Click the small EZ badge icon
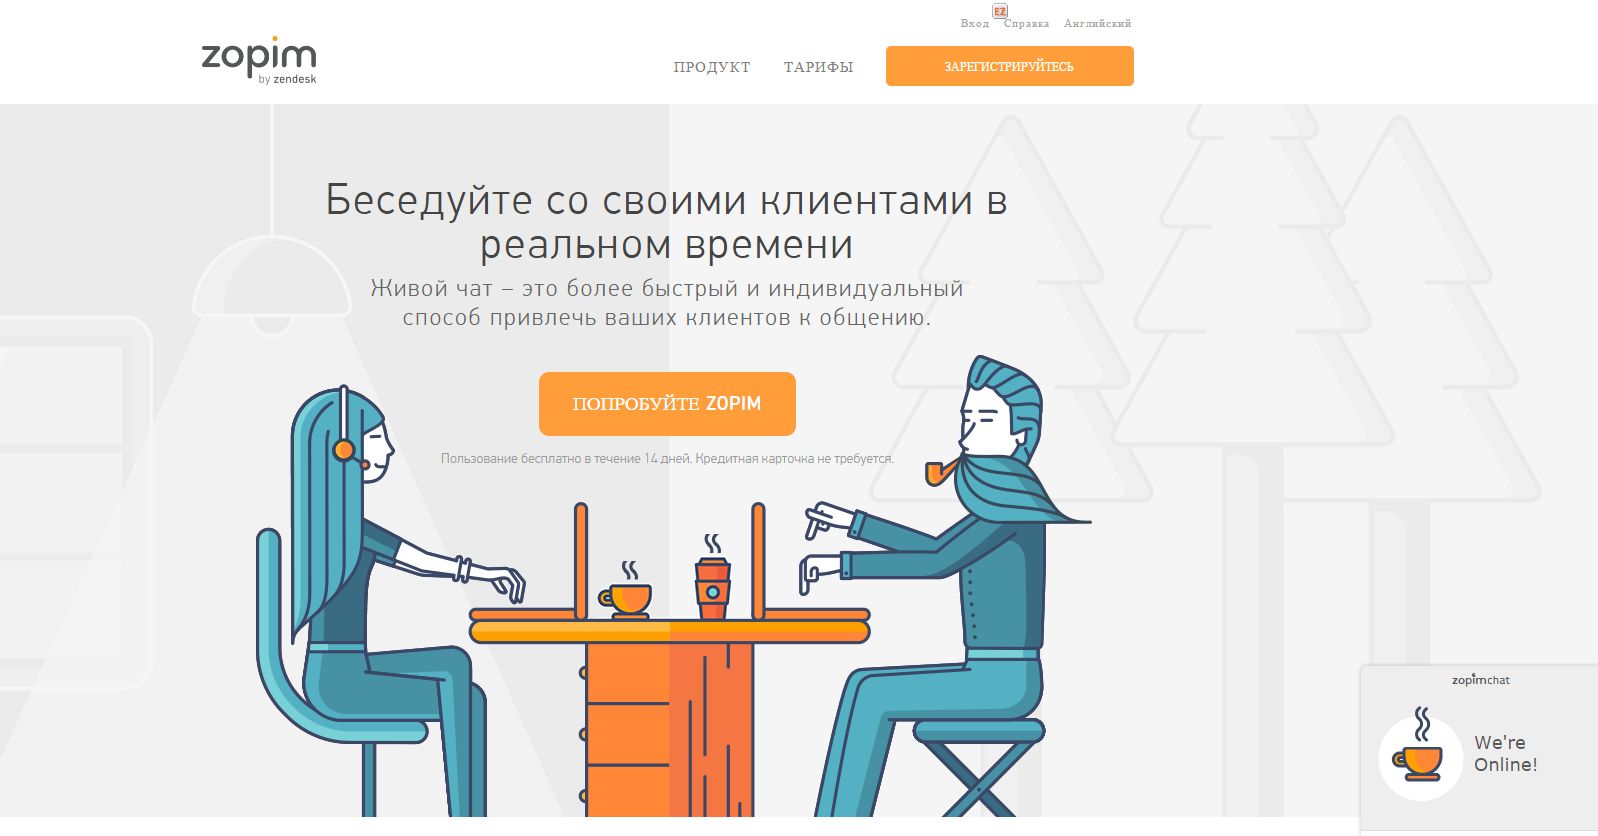The height and width of the screenshot is (836, 1598). [1000, 11]
